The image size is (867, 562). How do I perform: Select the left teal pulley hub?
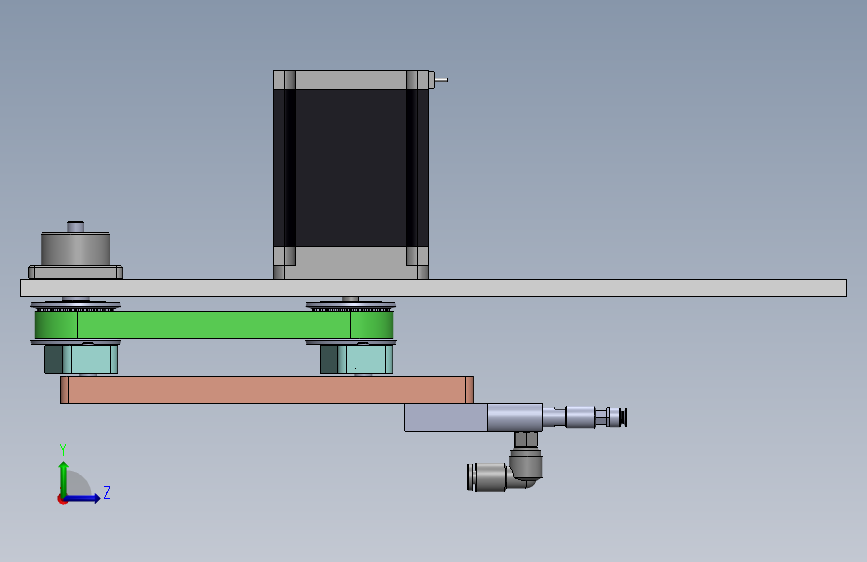[81, 359]
